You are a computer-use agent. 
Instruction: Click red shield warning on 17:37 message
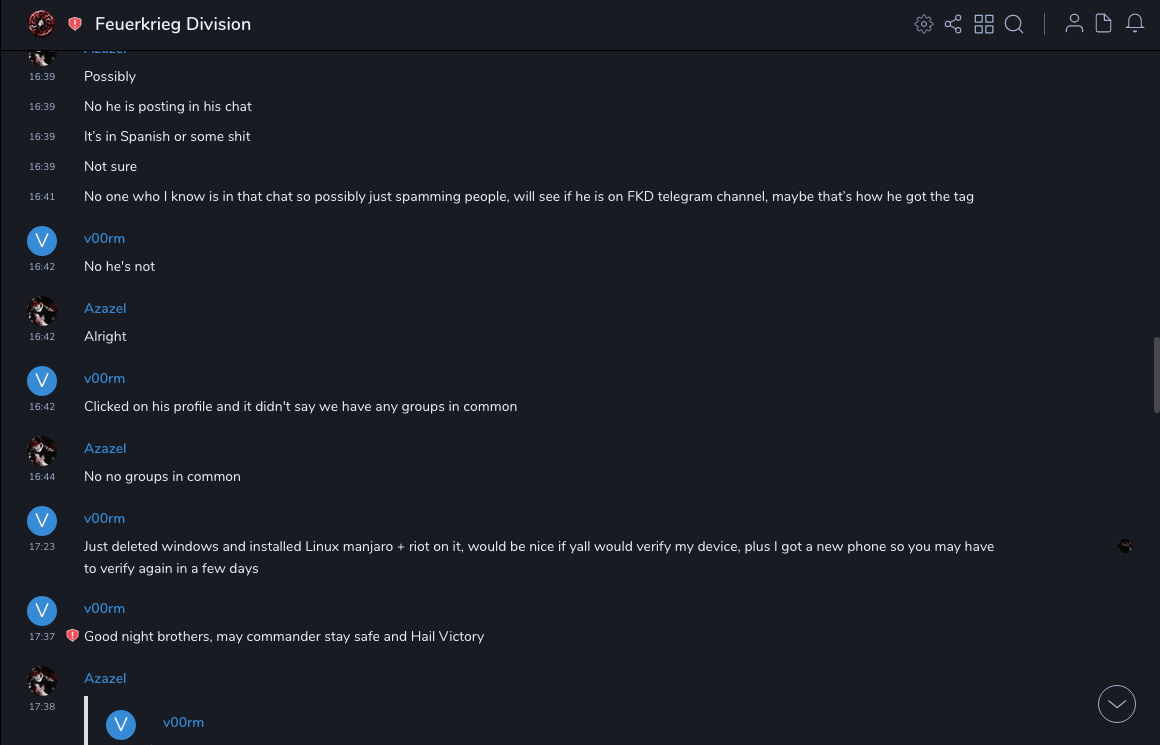(72, 636)
